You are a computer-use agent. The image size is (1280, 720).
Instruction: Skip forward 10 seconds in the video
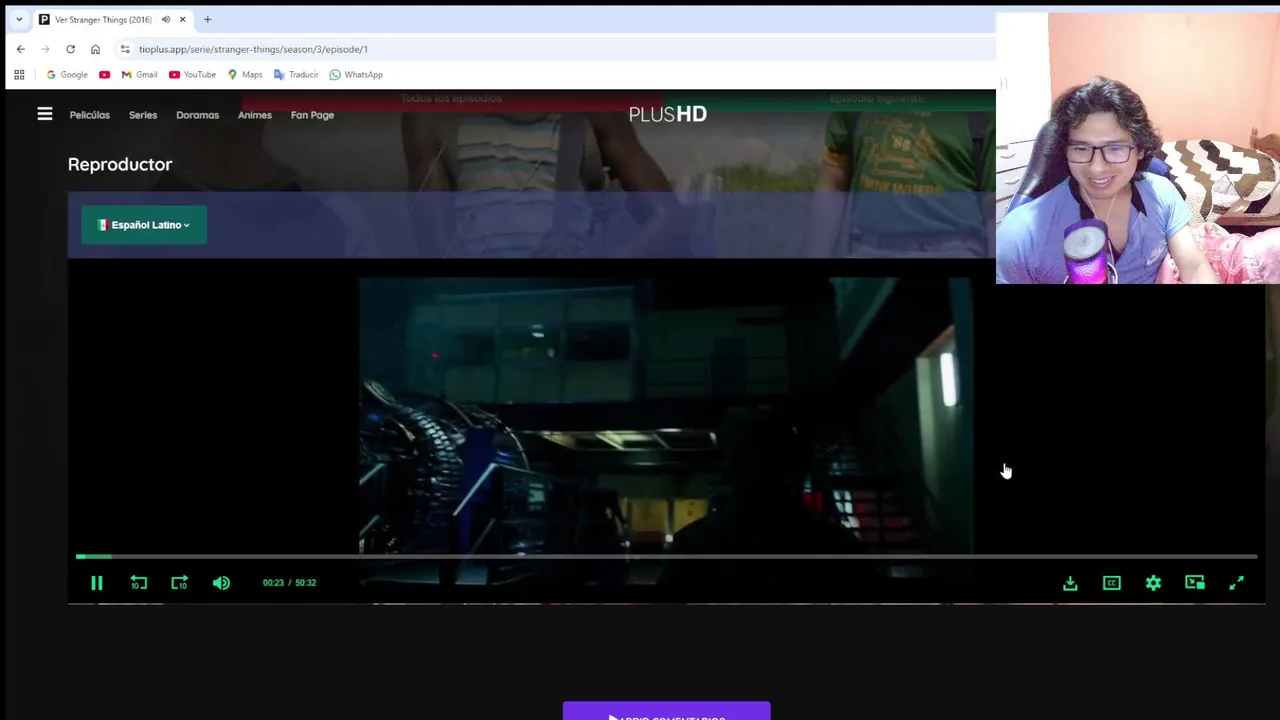click(x=179, y=583)
